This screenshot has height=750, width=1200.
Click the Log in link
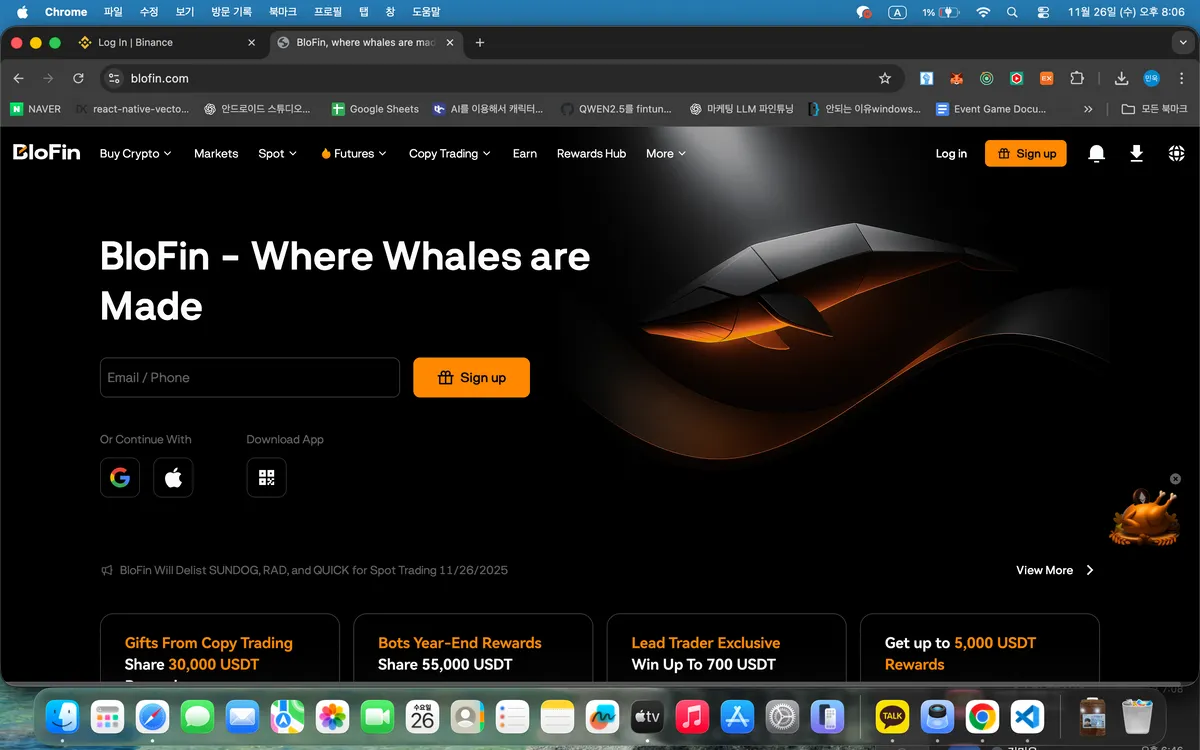(x=951, y=154)
